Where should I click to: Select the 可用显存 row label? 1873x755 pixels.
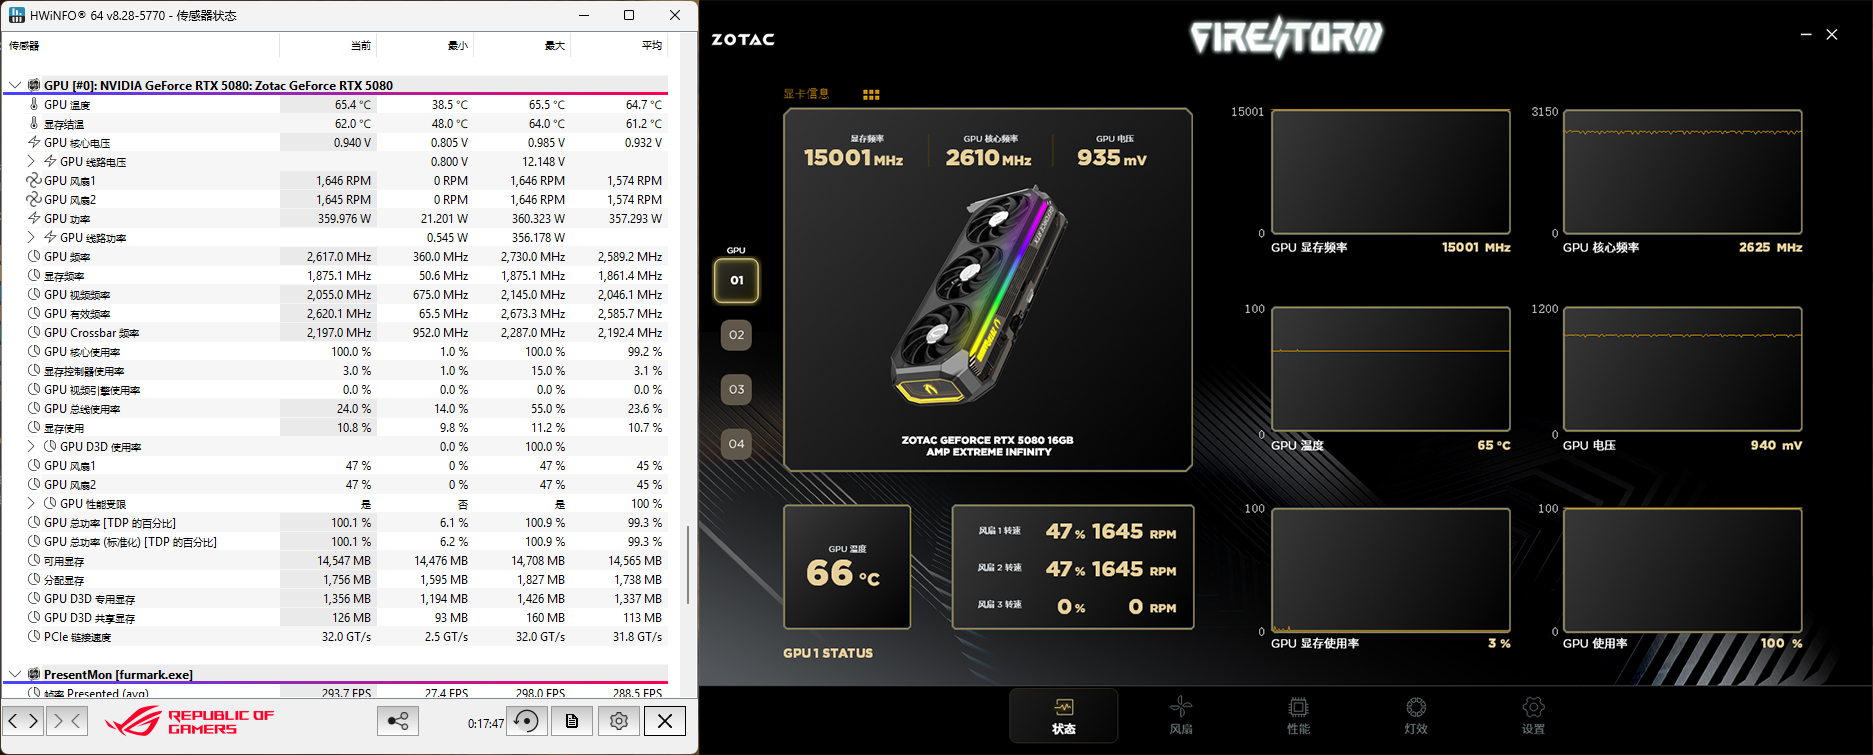coord(64,561)
